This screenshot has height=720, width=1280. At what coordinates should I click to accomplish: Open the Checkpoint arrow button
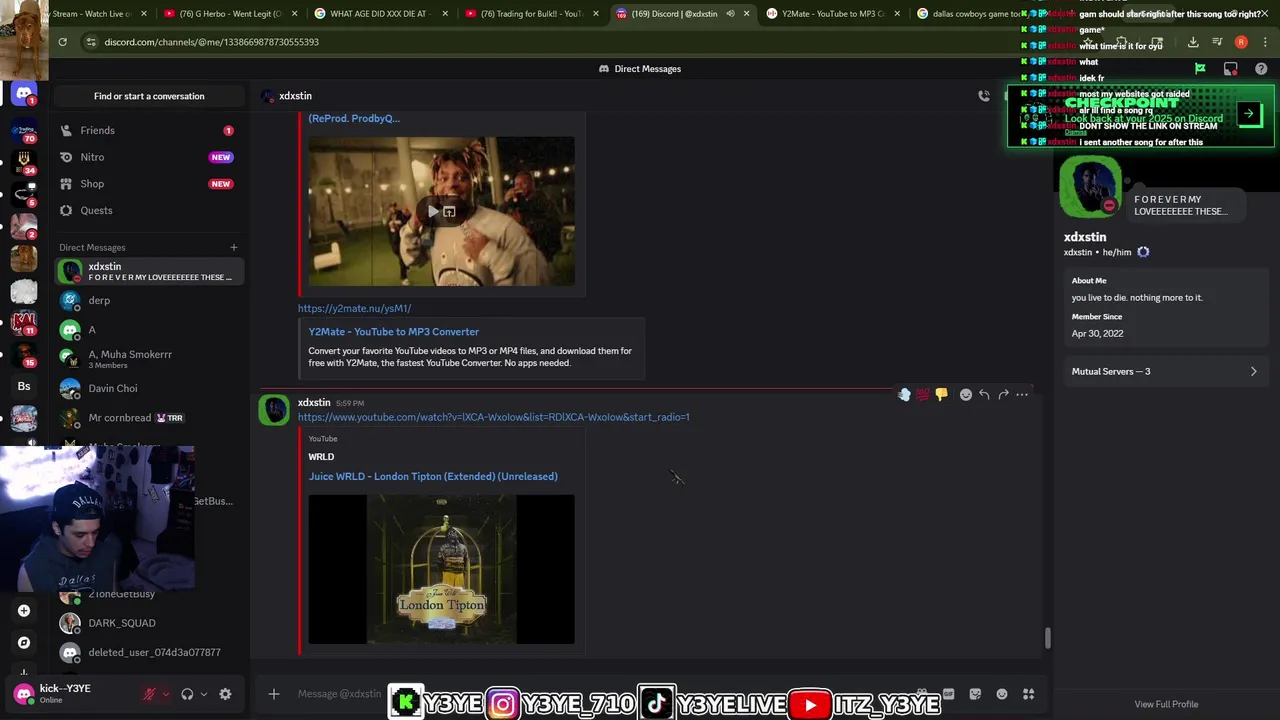1248,114
